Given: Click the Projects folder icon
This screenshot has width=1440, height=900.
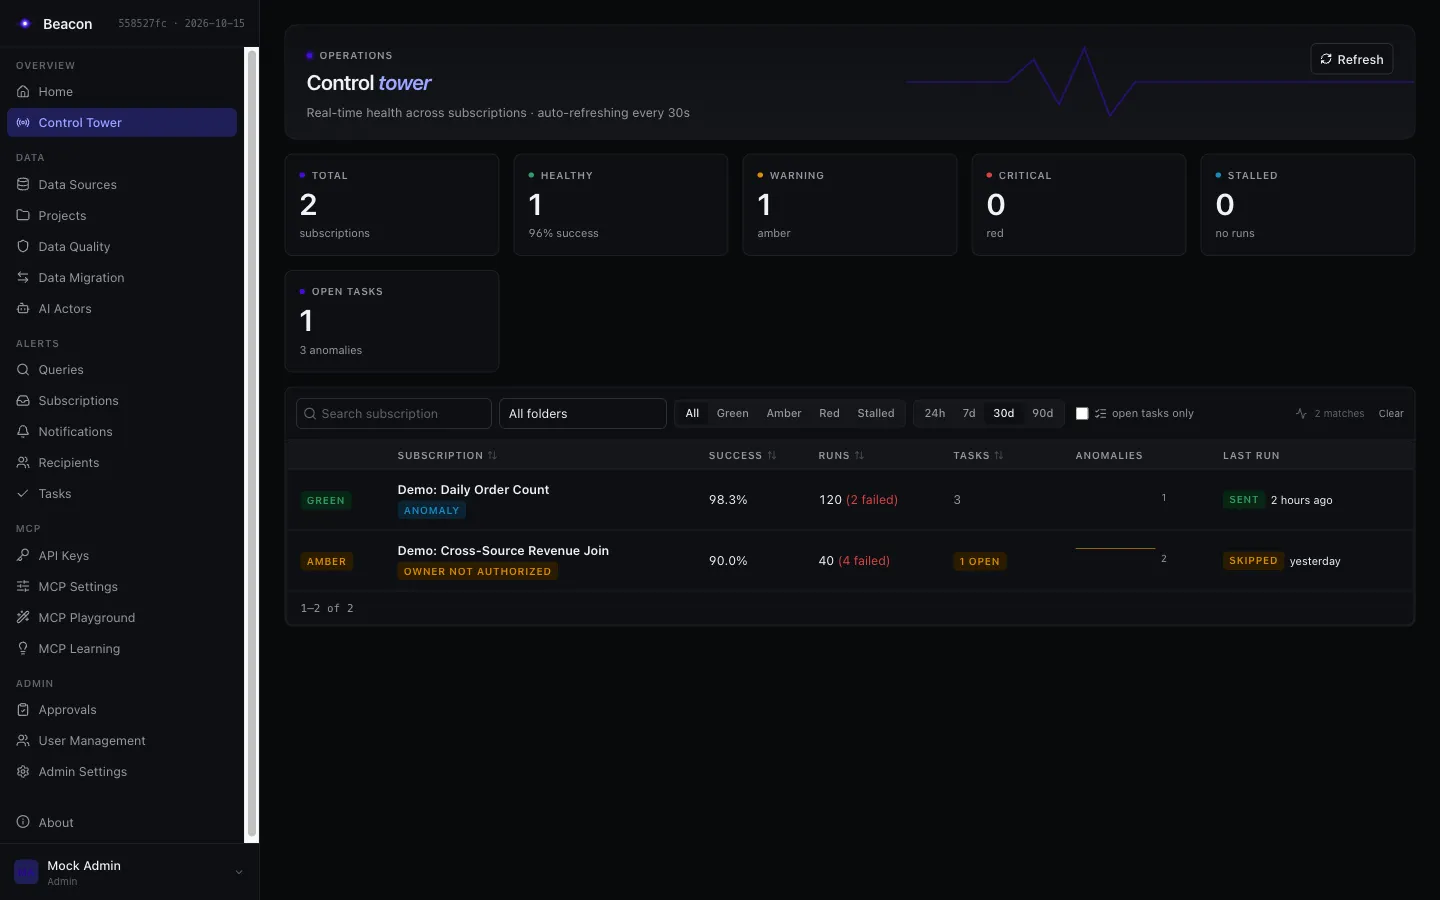Looking at the screenshot, I should (x=23, y=216).
